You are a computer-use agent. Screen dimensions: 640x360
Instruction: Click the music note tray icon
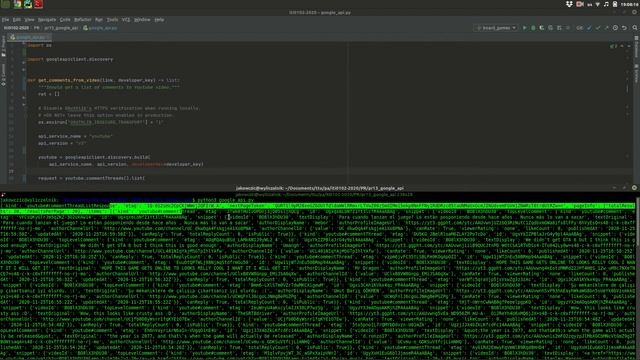point(606,4)
